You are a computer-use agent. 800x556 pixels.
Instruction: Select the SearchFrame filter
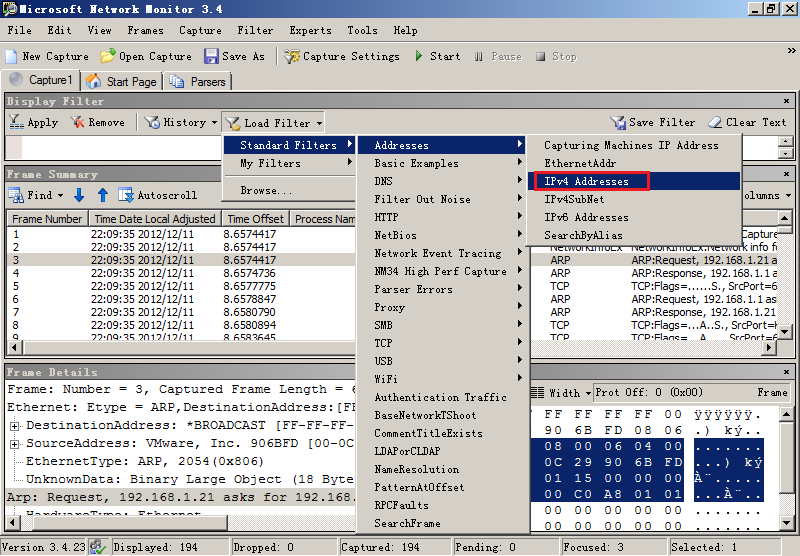point(442,523)
